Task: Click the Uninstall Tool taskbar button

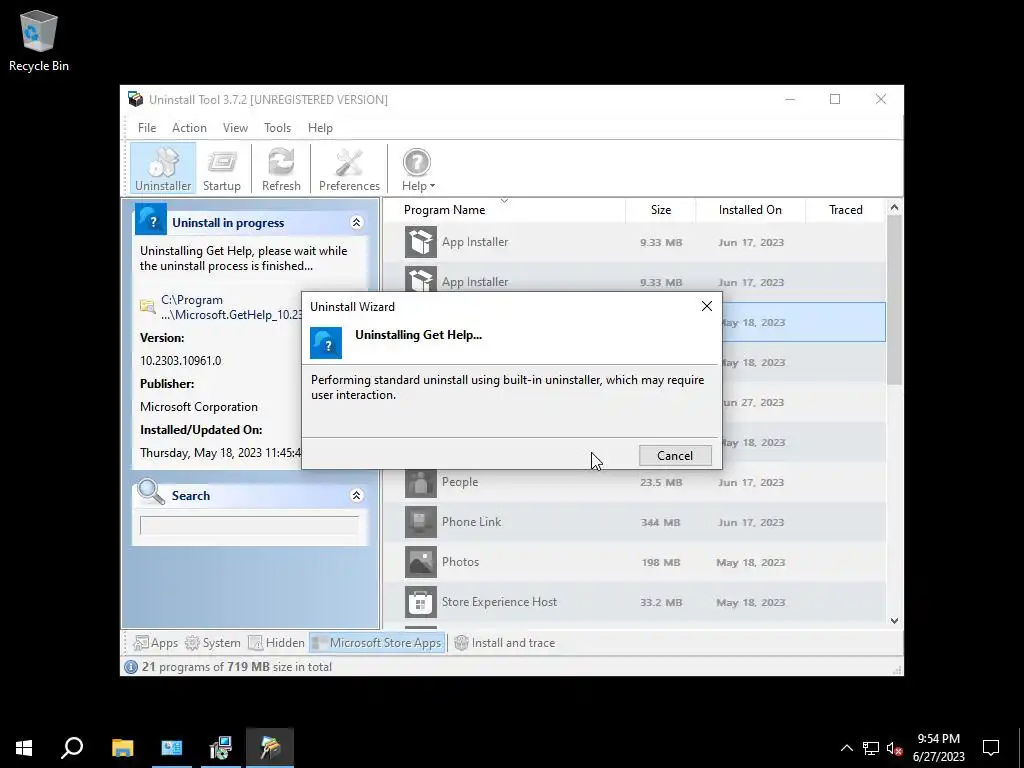Action: point(270,748)
